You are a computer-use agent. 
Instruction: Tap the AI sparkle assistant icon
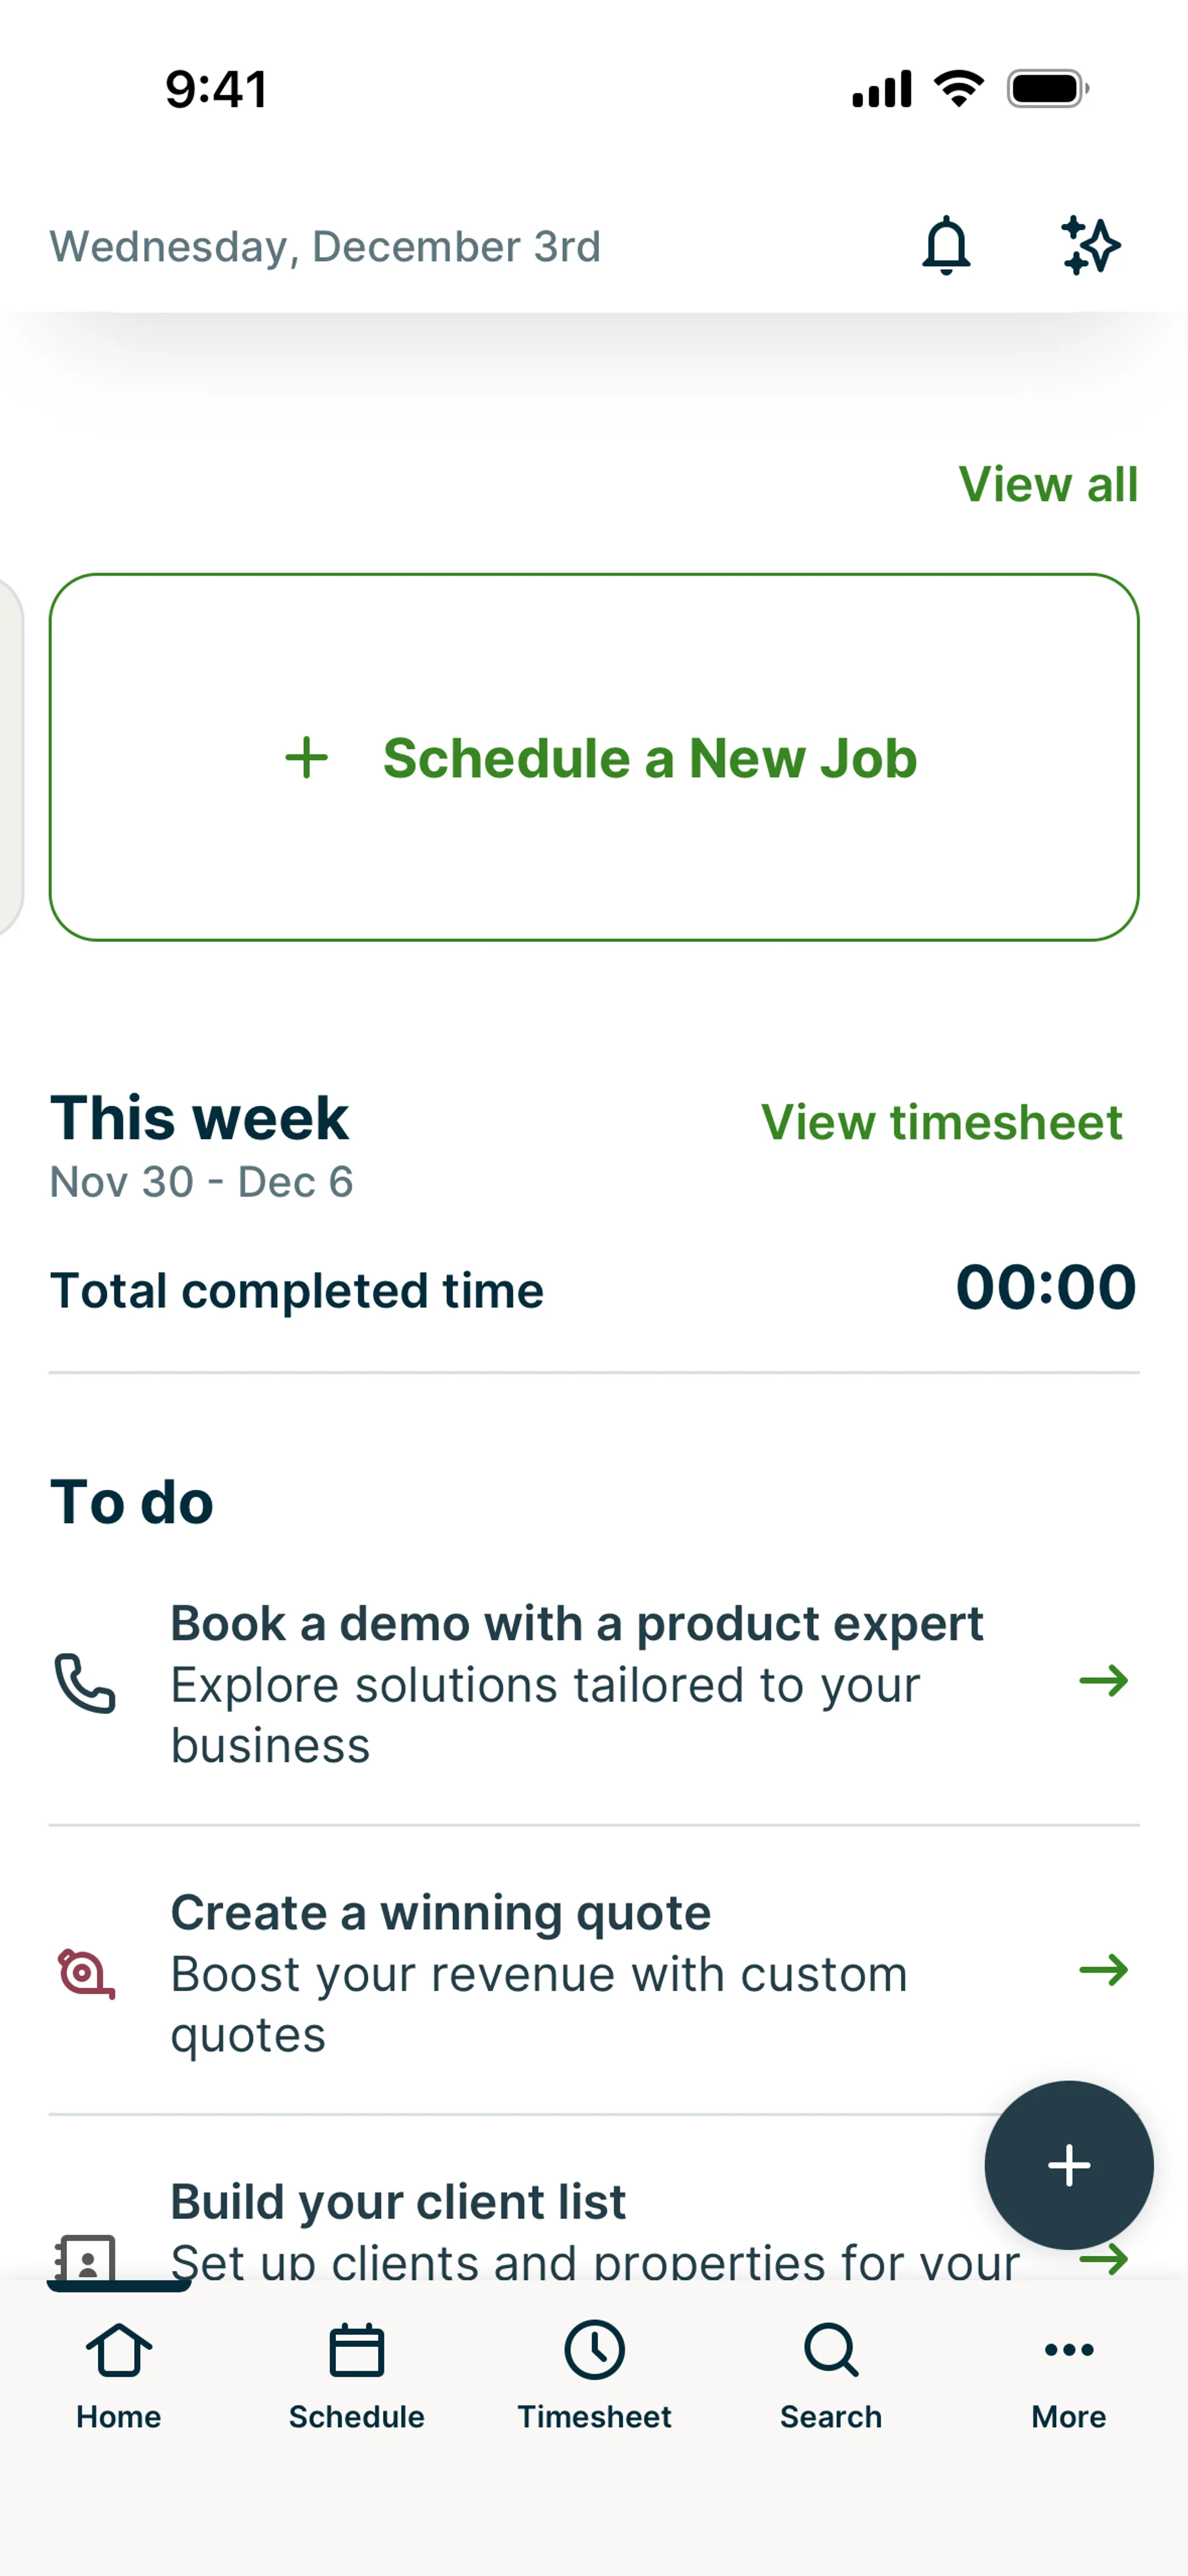tap(1089, 246)
